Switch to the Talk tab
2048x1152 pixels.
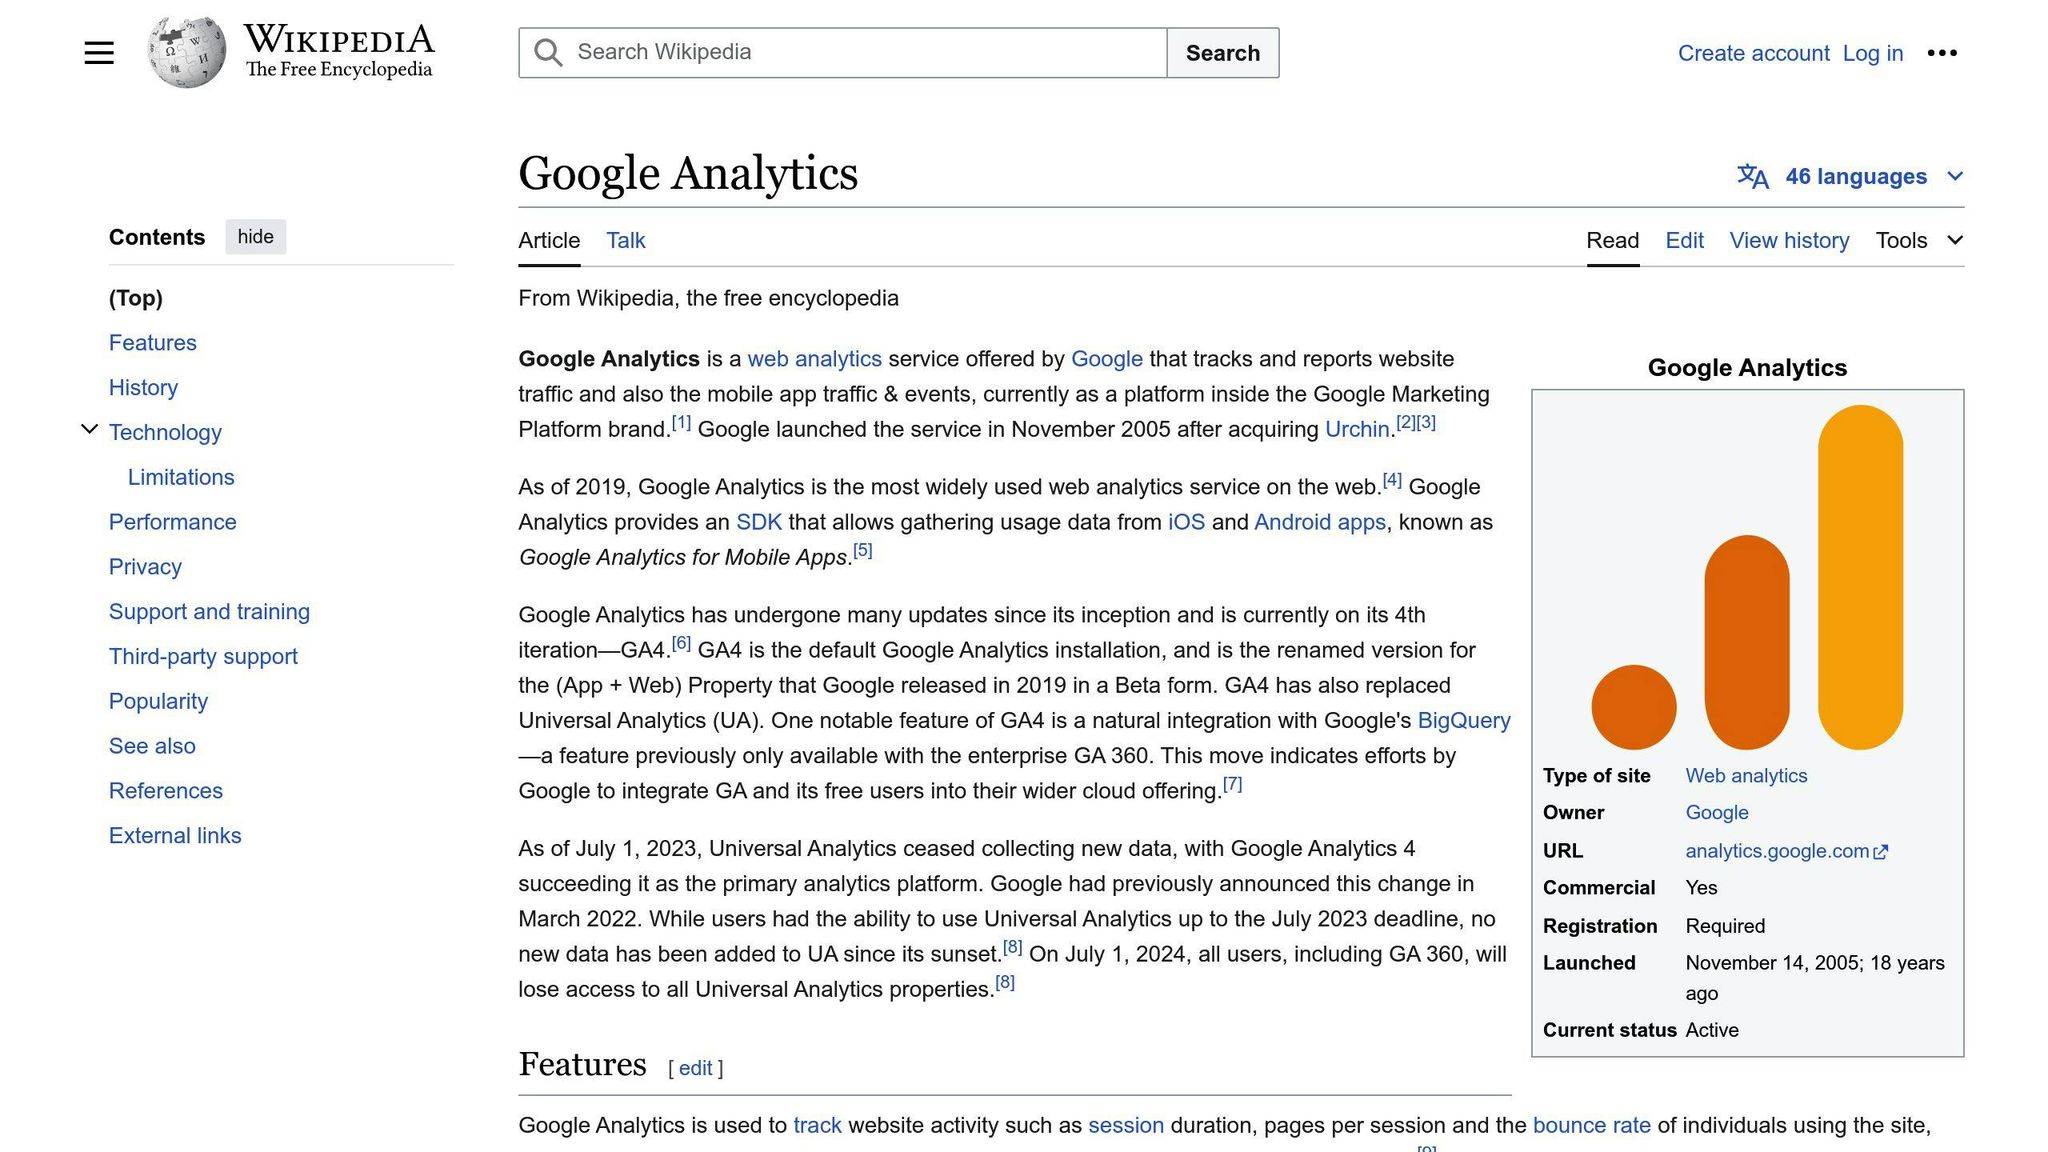[x=625, y=241]
